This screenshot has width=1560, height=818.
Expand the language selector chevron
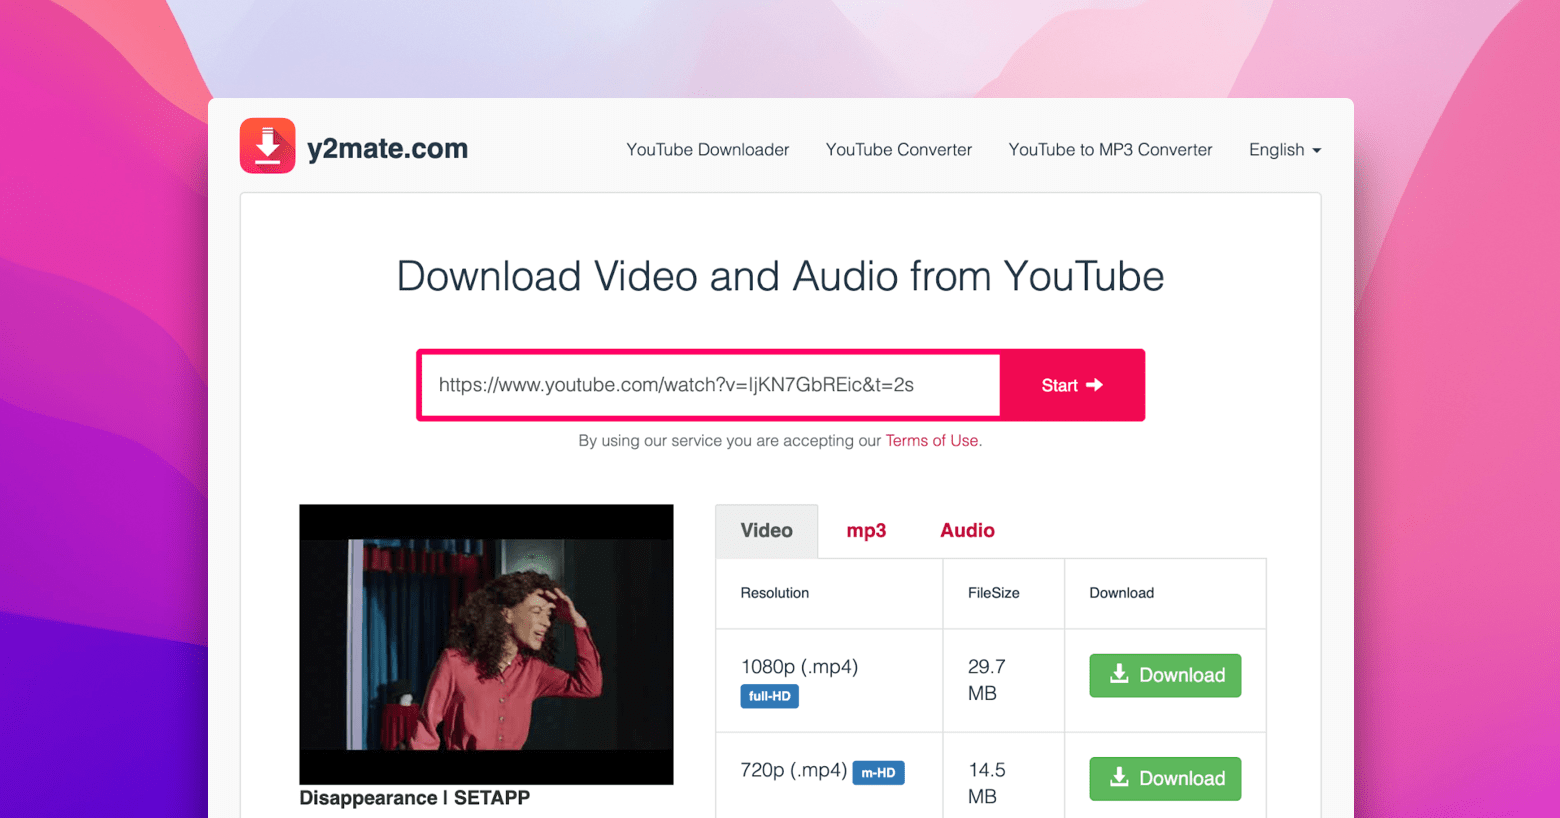tap(1316, 151)
